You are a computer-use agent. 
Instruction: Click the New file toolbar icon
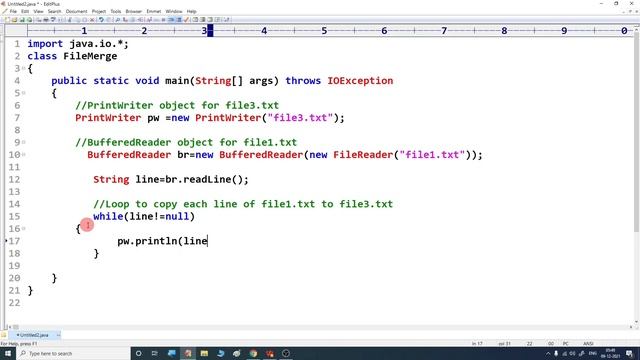7,20
